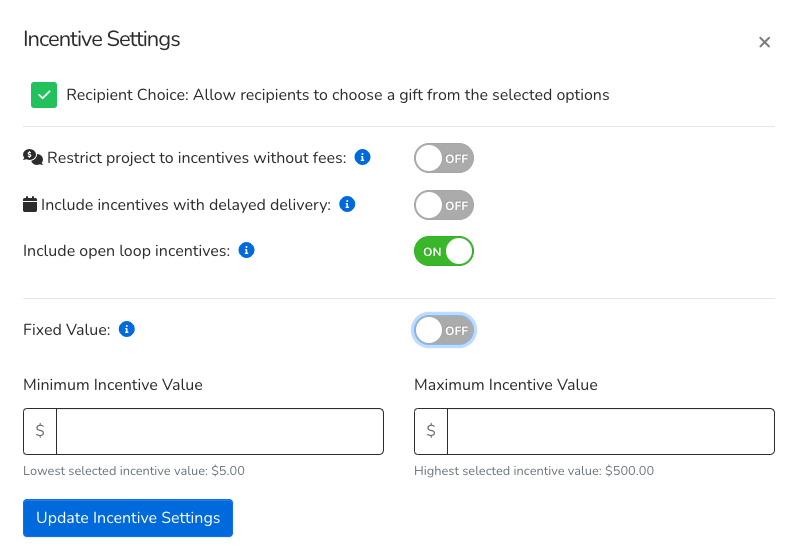
Task: Open info icon for incentives without fees
Action: point(364,157)
